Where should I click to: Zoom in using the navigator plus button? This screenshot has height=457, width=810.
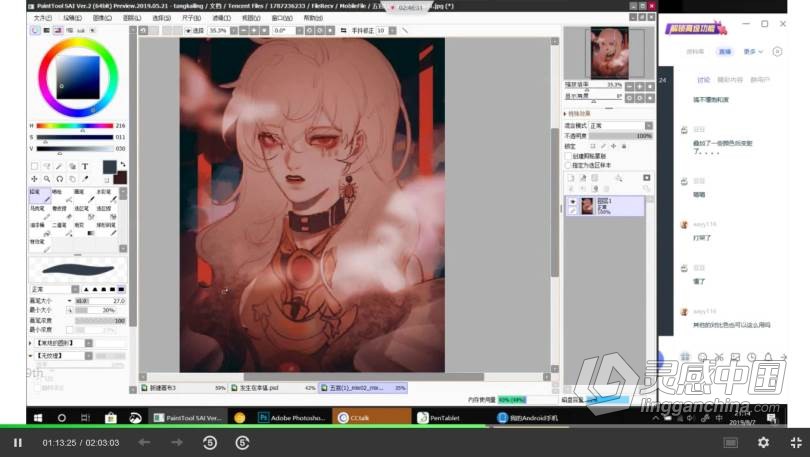tap(640, 86)
